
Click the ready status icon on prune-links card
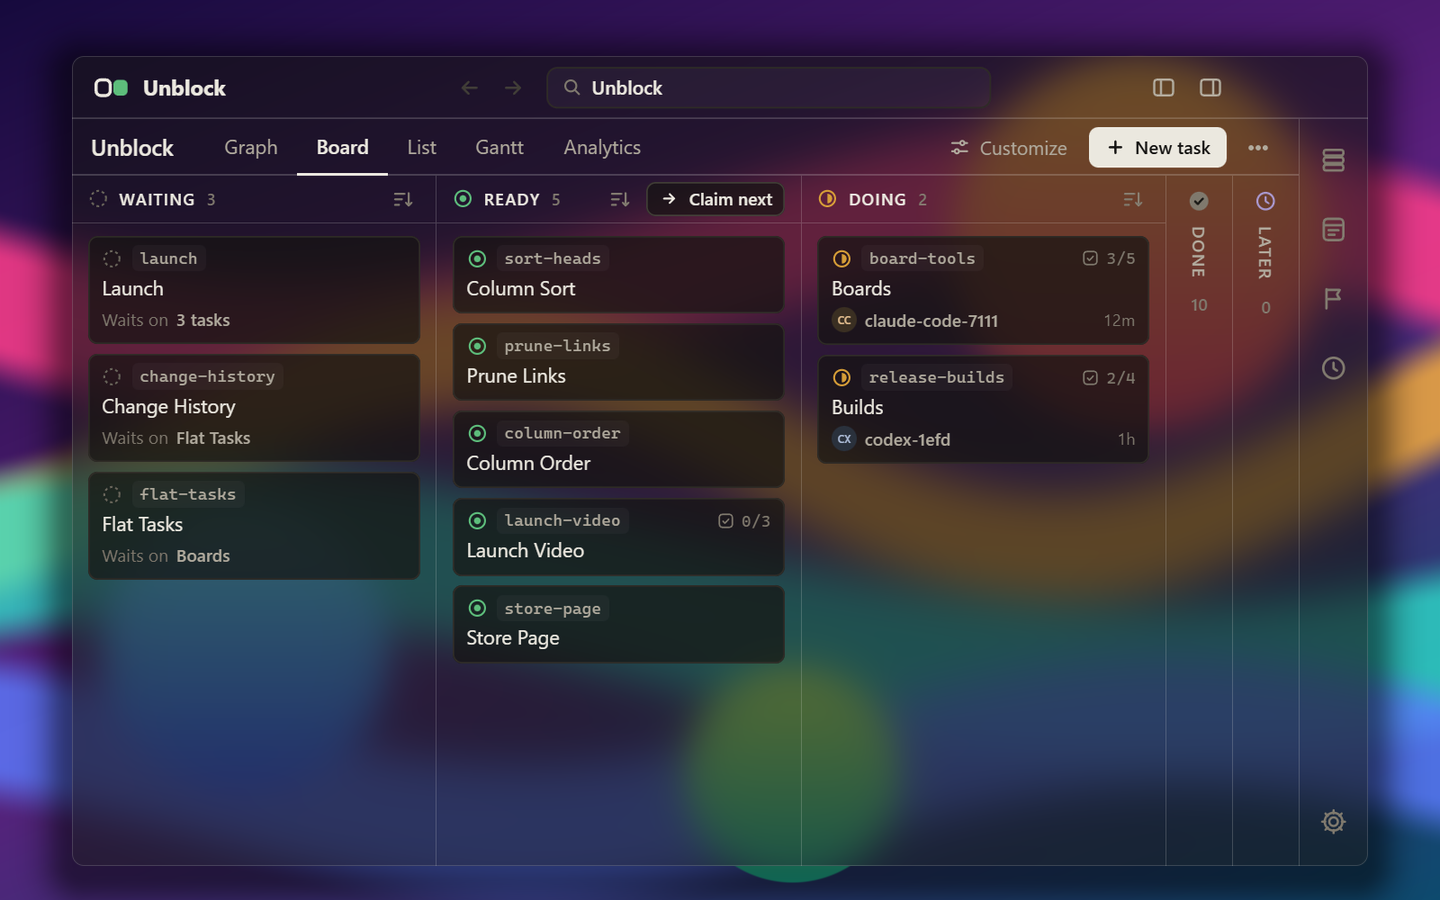(477, 346)
